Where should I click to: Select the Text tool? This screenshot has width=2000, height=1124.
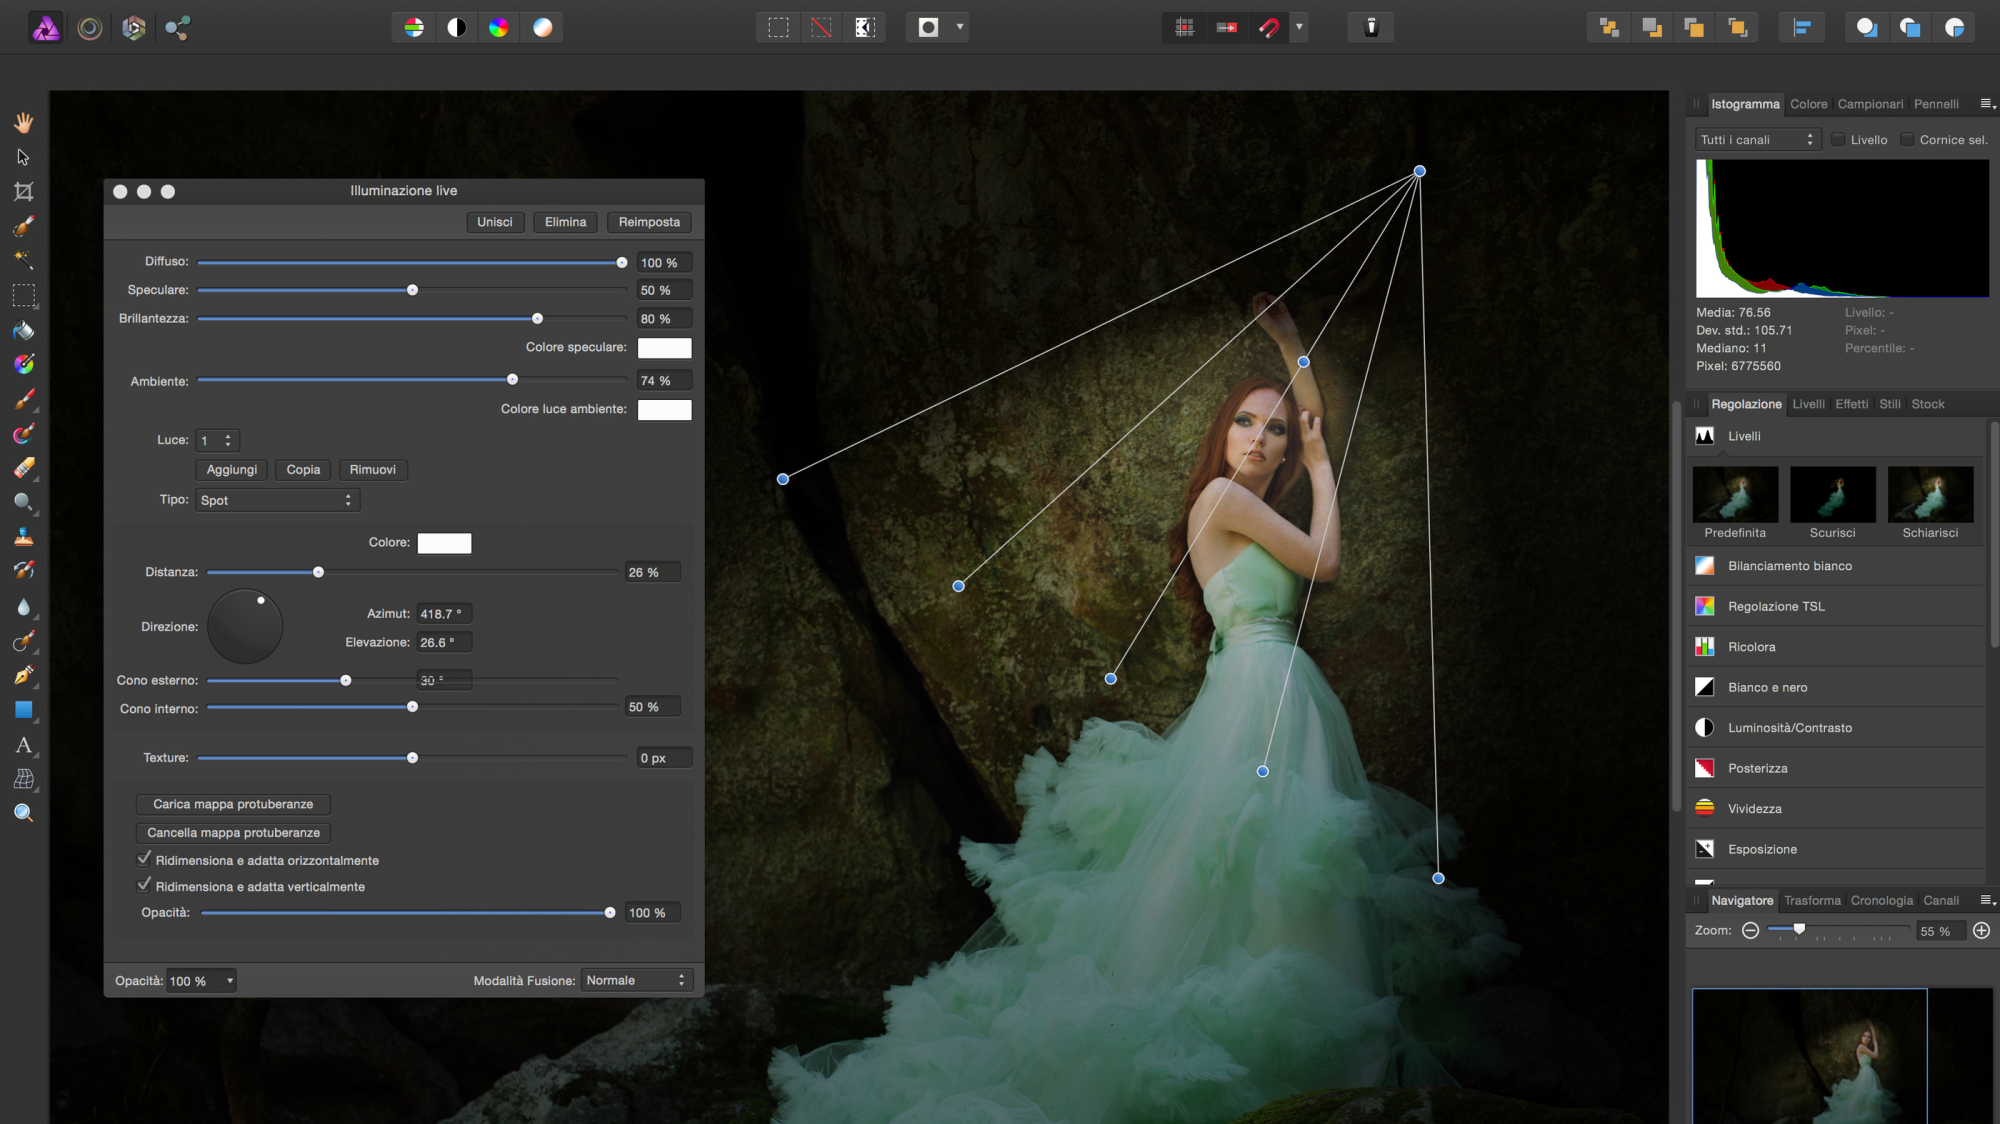pyautogui.click(x=24, y=745)
